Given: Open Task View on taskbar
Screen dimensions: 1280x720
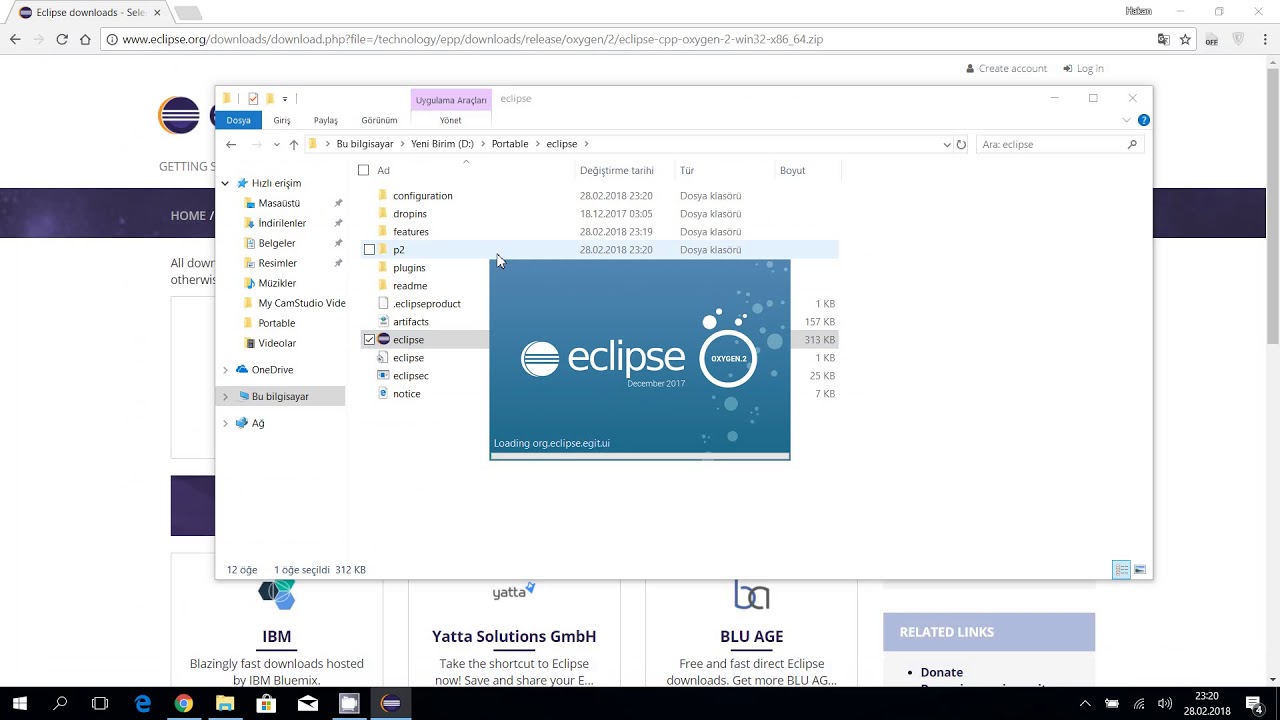Looking at the screenshot, I should tap(100, 704).
